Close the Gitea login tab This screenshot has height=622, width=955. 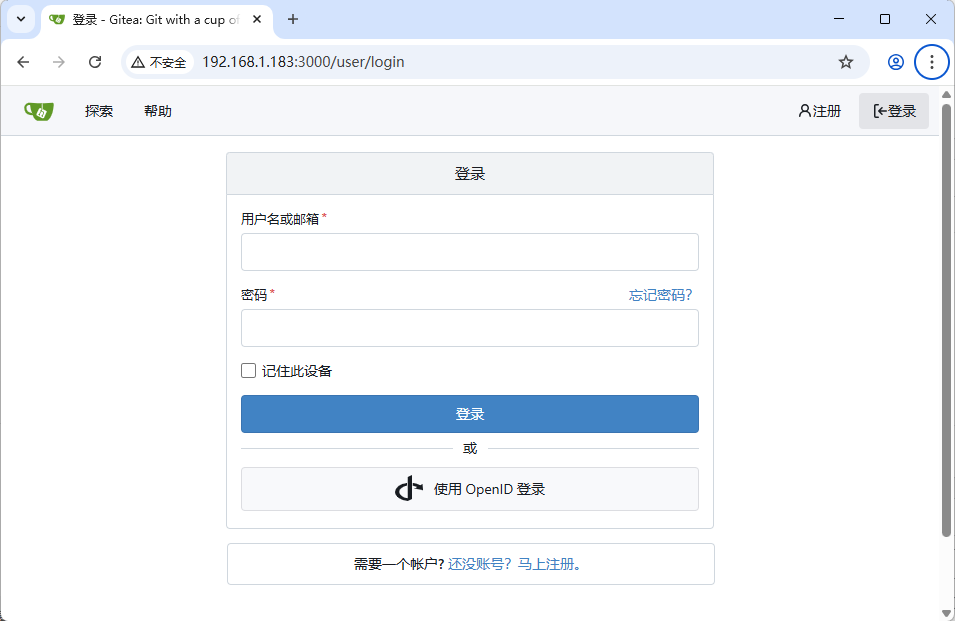(257, 19)
